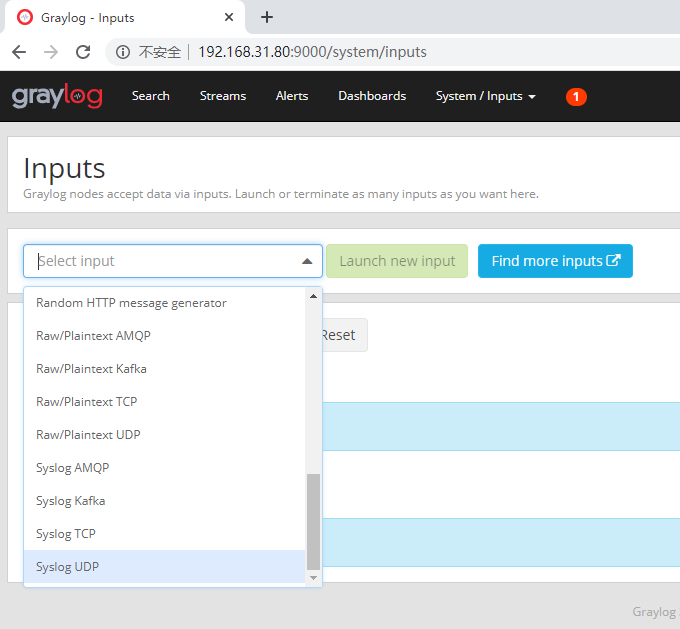
Task: Open a new browser tab
Action: 267,17
